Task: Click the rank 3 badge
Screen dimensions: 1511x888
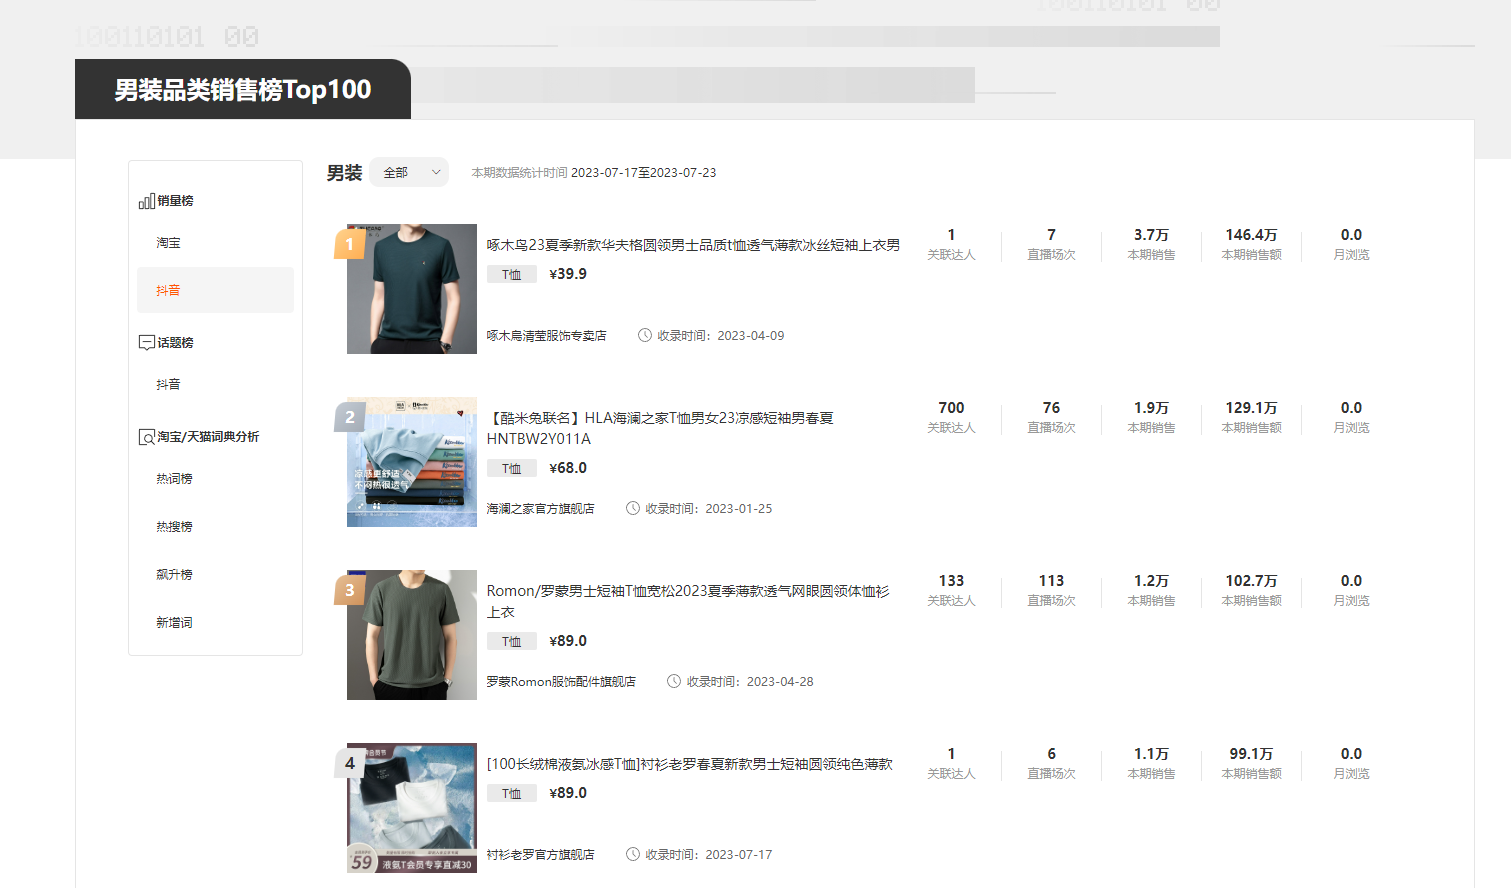Action: point(349,590)
